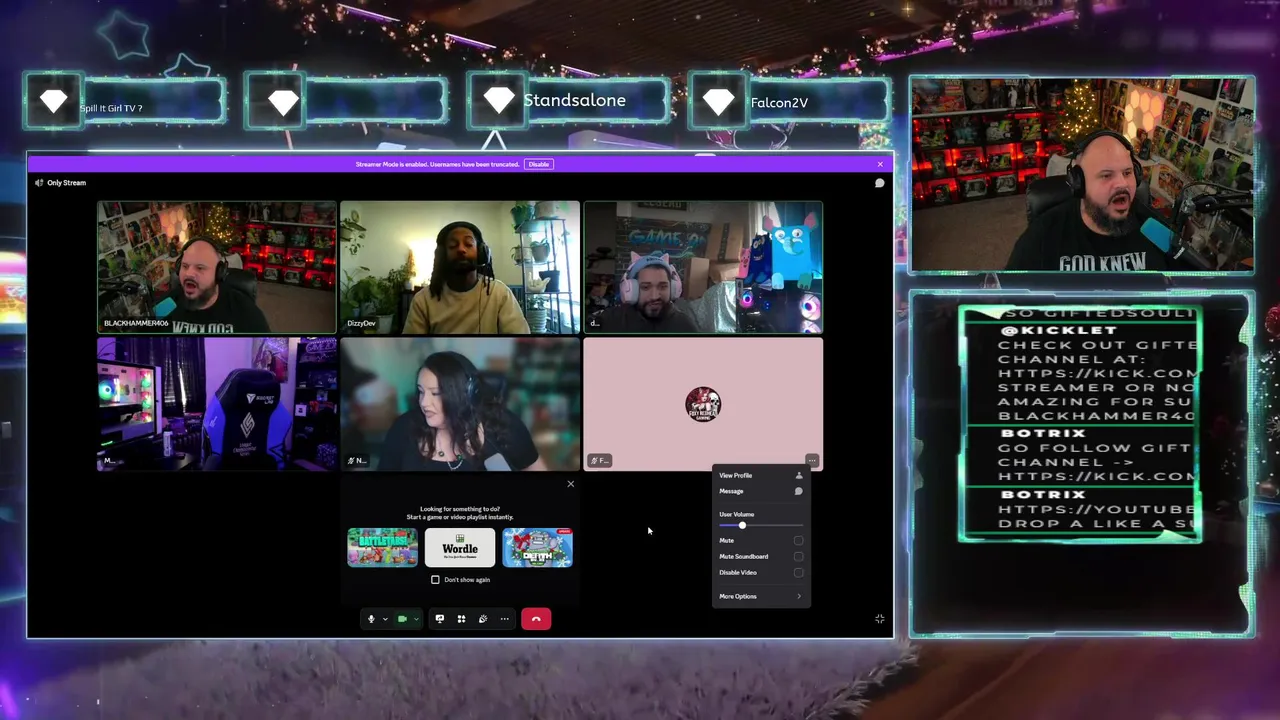This screenshot has height=720, width=1280.
Task: Click the Falcon2V badge in overlay
Action: (790, 102)
